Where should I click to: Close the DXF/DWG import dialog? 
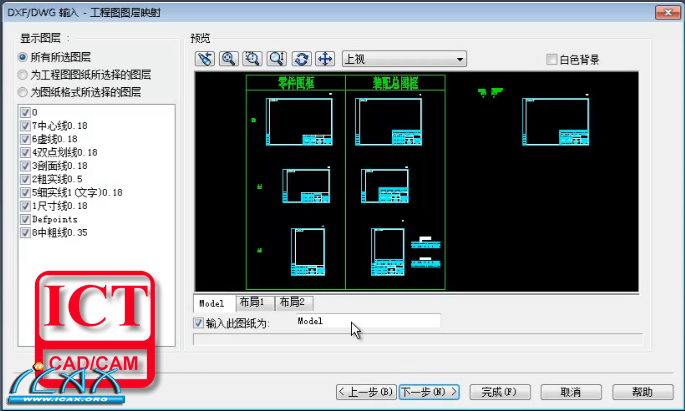[x=668, y=12]
